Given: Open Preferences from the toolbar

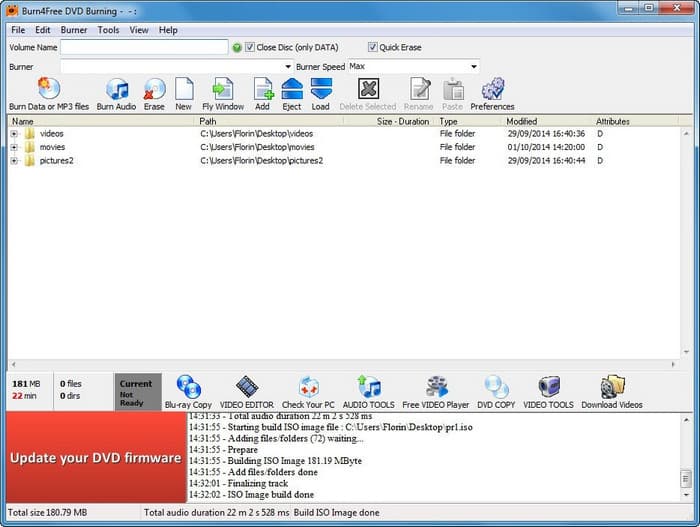Looking at the screenshot, I should coord(492,90).
